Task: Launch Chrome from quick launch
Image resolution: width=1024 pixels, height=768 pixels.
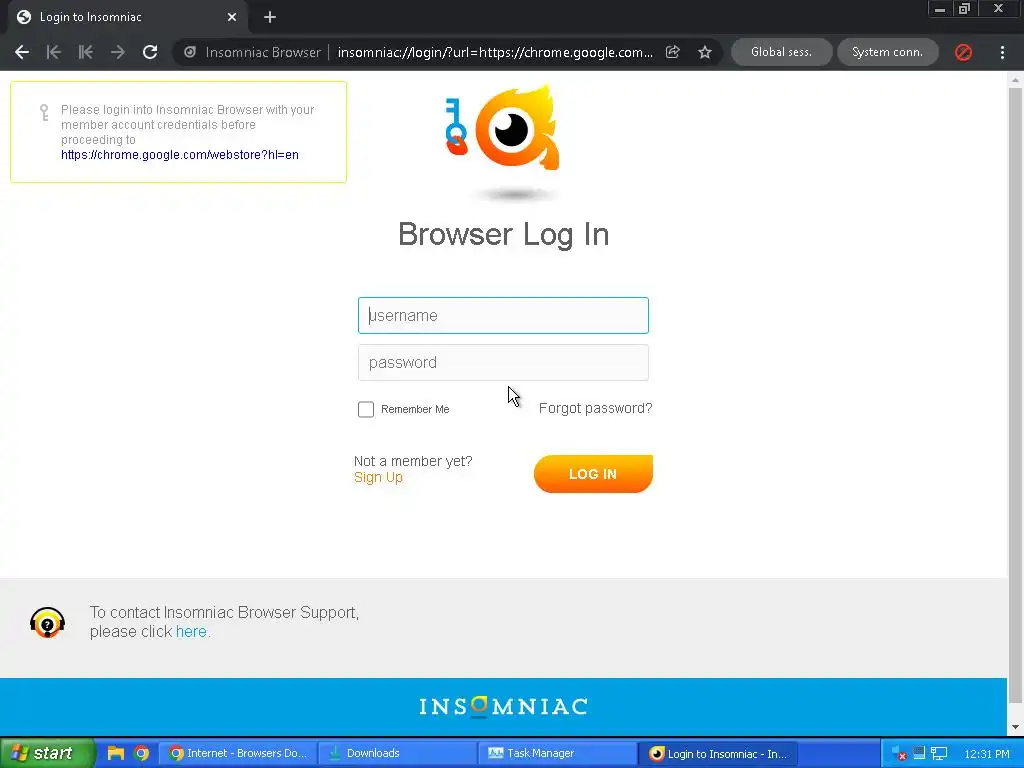Action: [x=141, y=753]
